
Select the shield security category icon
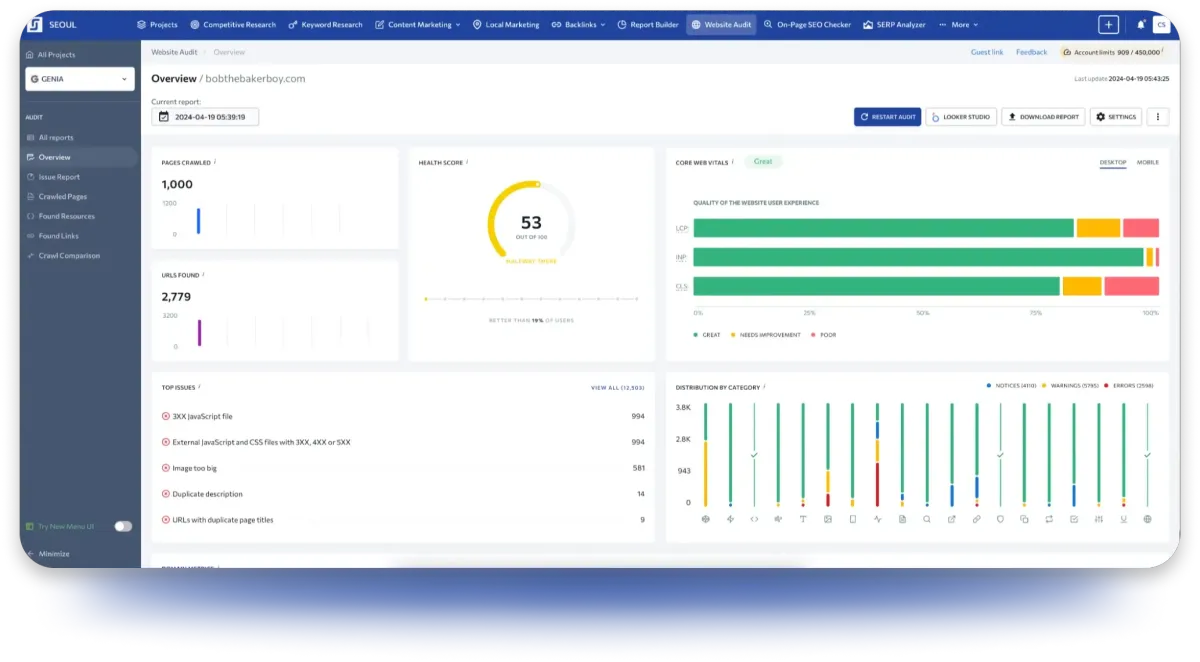tap(1000, 520)
